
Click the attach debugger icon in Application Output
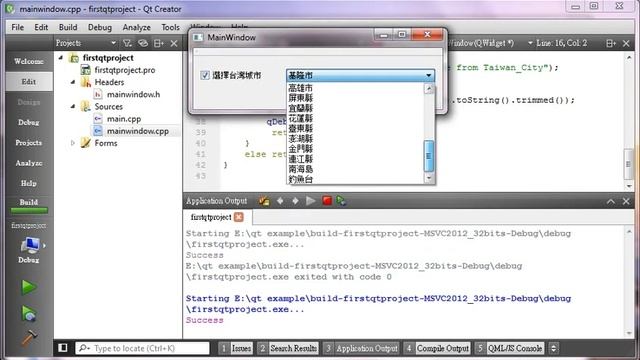click(x=342, y=201)
